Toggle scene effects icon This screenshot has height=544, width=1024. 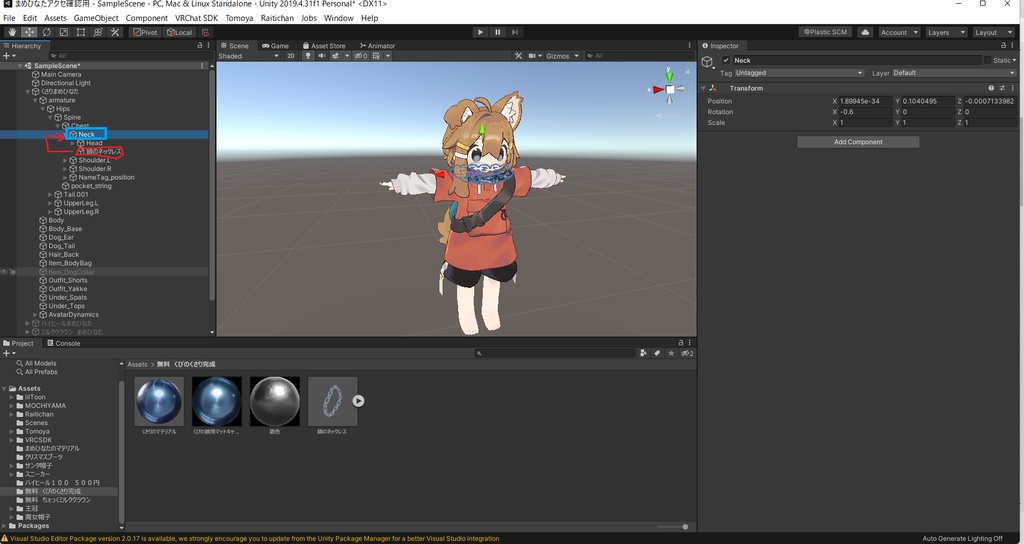[336, 56]
